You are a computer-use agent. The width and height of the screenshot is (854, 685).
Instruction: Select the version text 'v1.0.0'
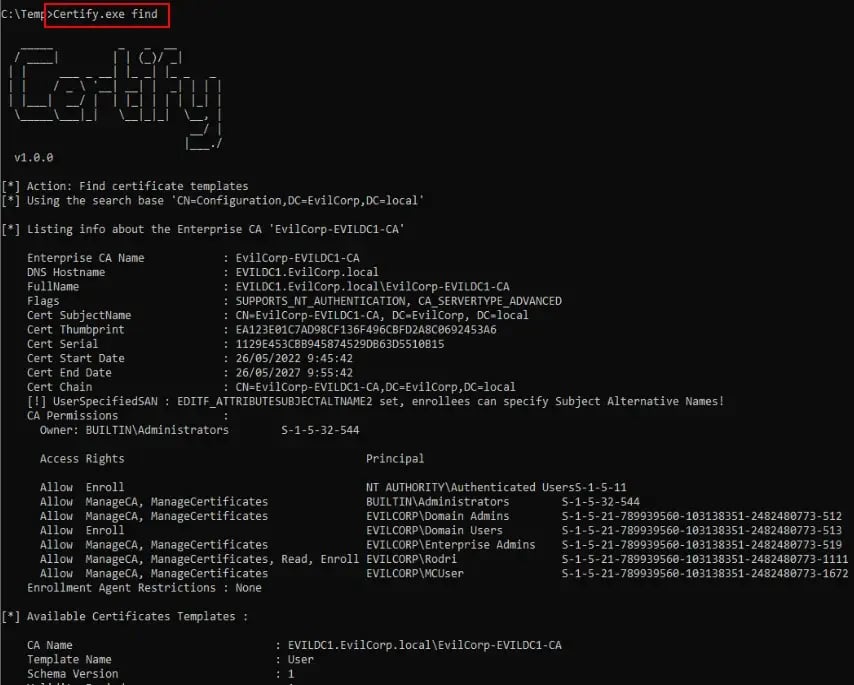coord(34,158)
